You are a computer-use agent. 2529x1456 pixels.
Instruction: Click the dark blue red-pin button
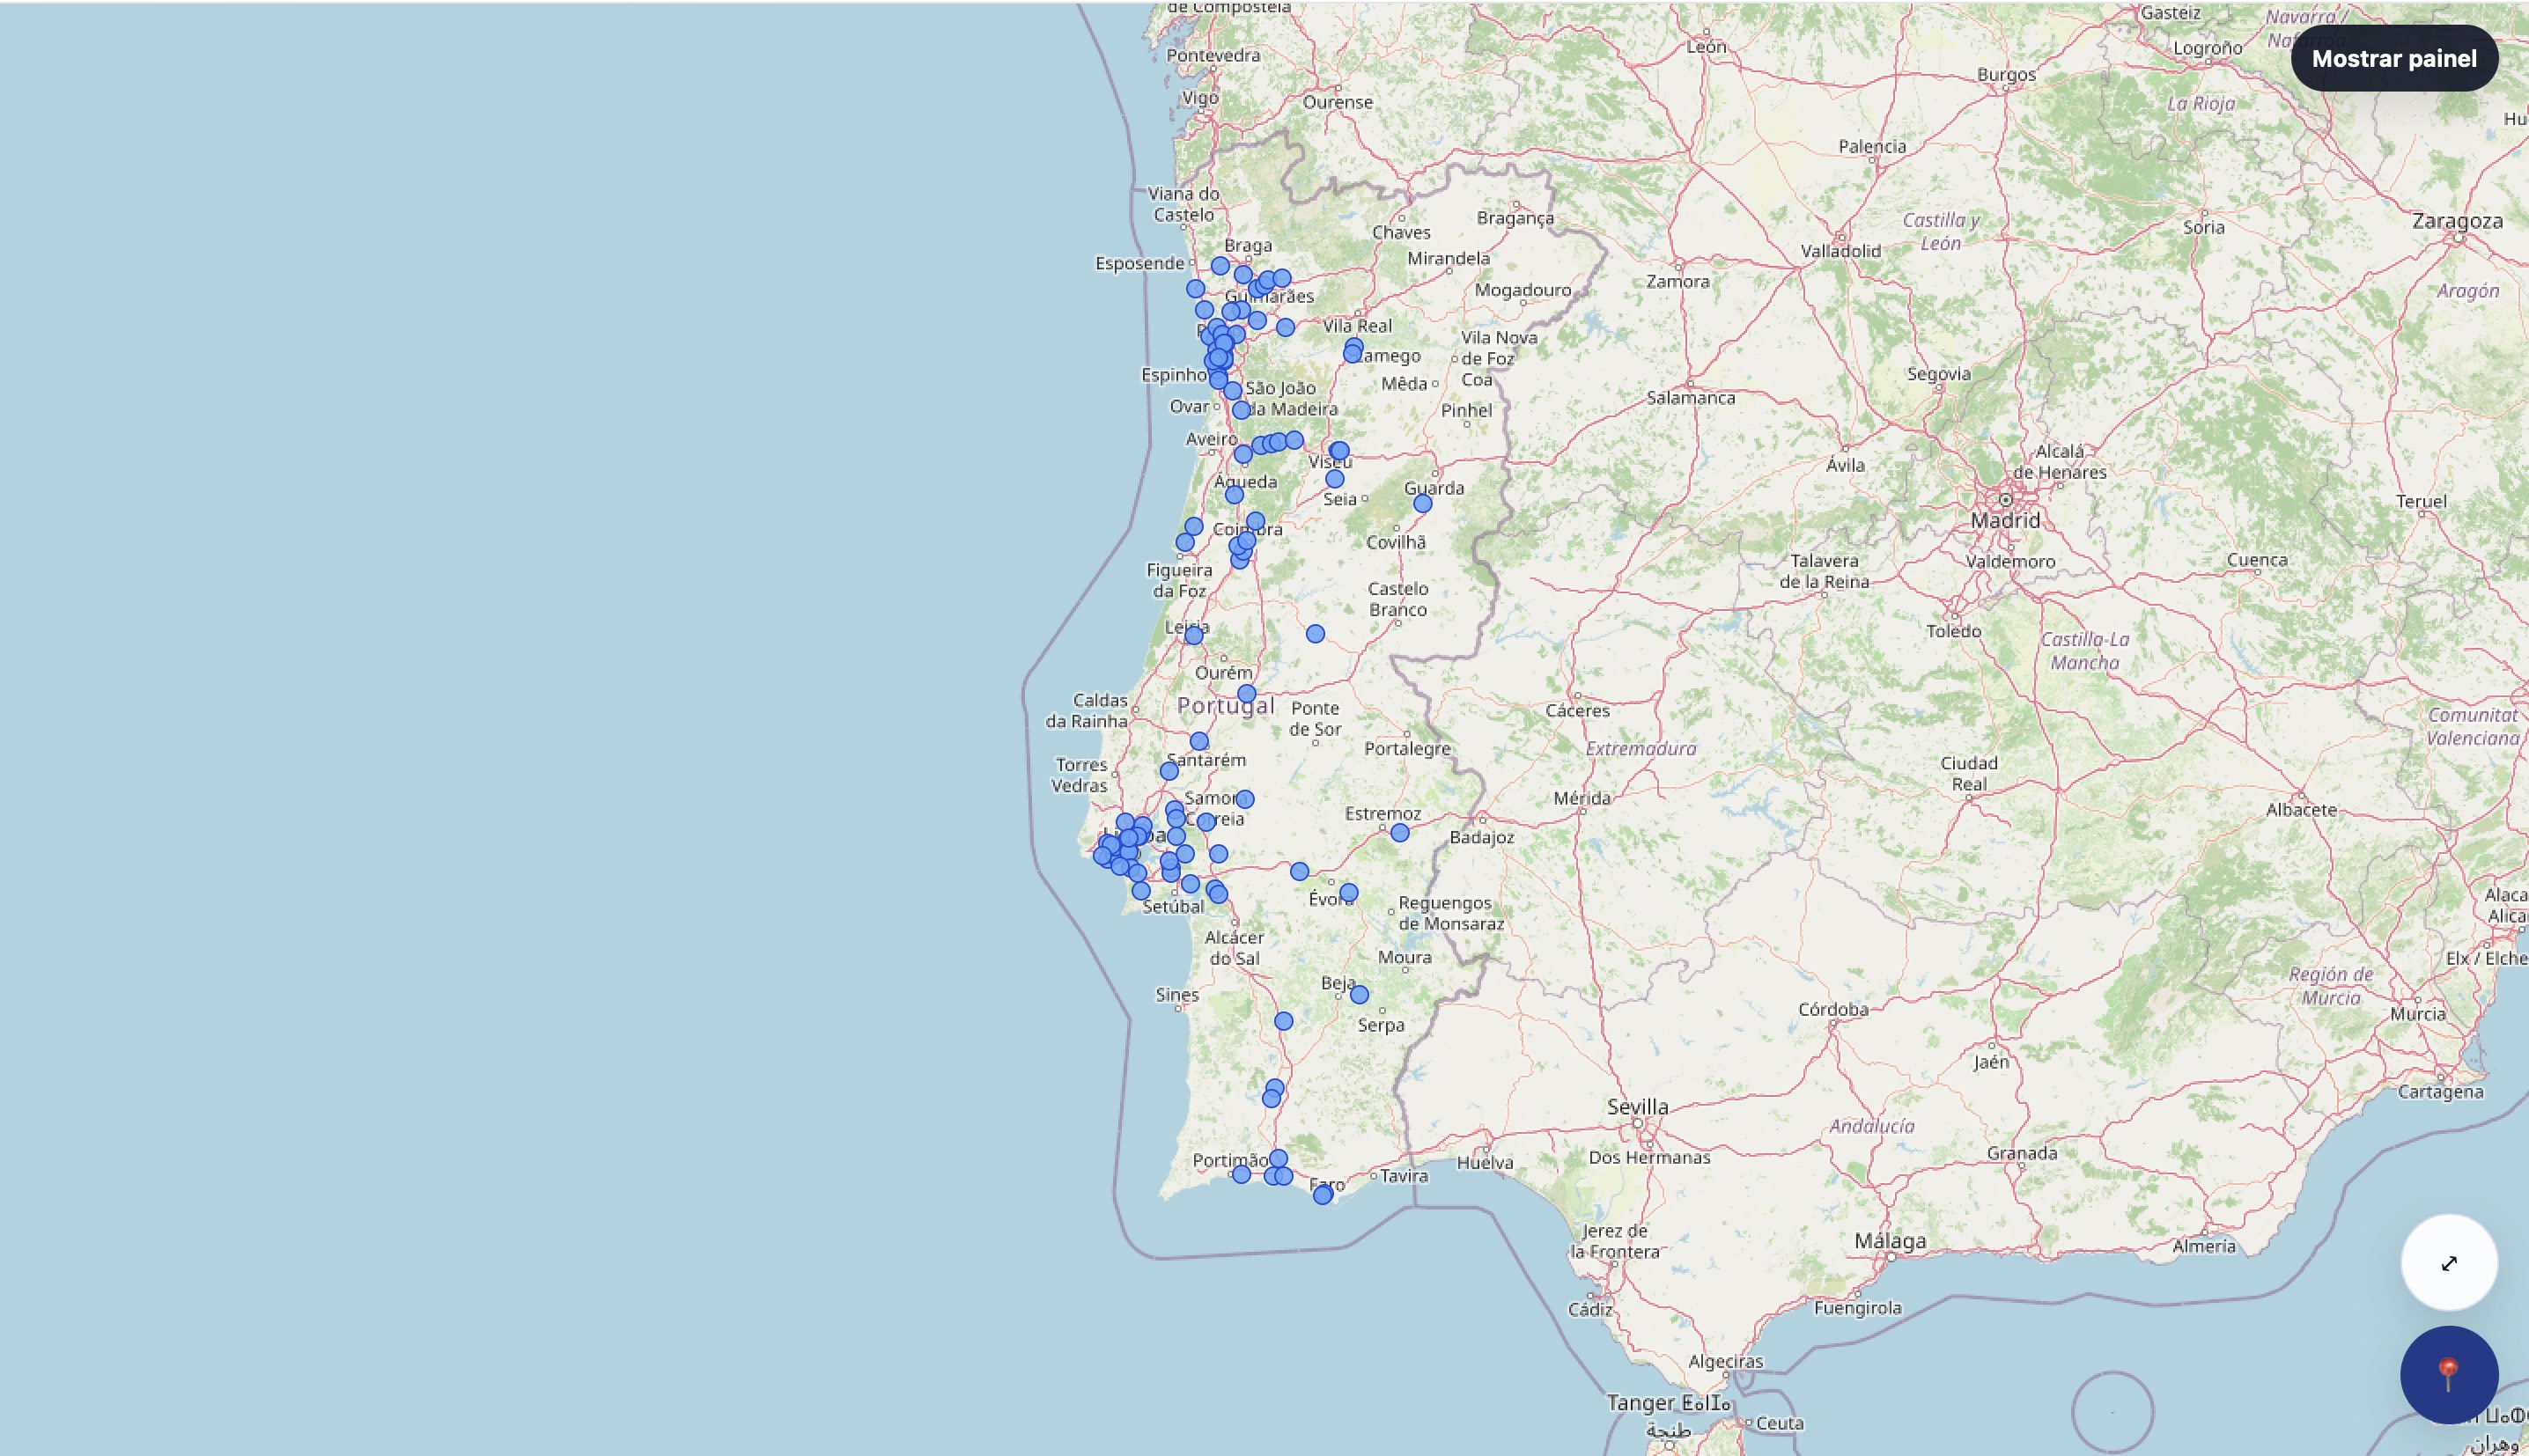(2449, 1375)
